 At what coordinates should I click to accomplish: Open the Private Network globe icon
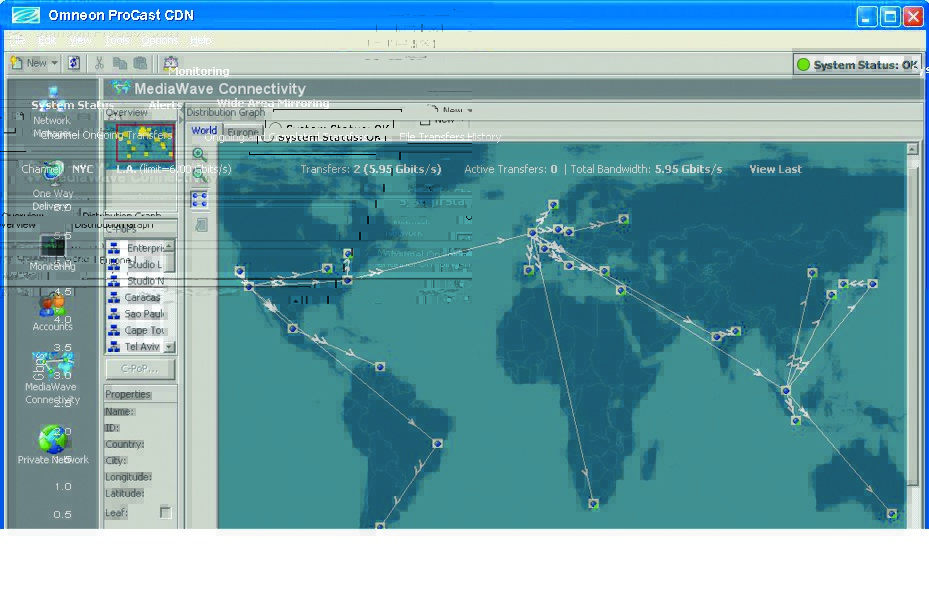tap(52, 438)
